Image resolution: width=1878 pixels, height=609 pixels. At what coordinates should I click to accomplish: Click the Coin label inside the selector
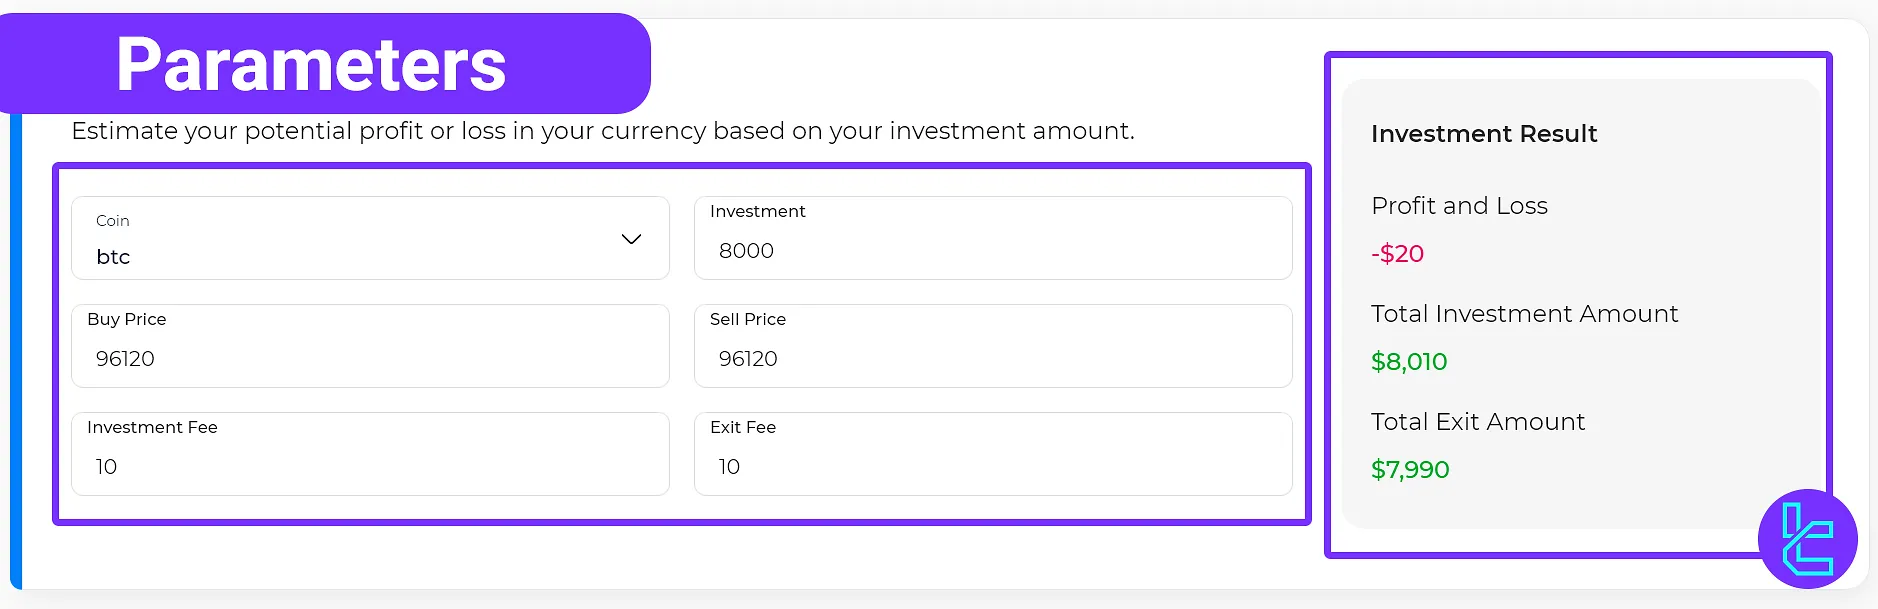click(113, 221)
